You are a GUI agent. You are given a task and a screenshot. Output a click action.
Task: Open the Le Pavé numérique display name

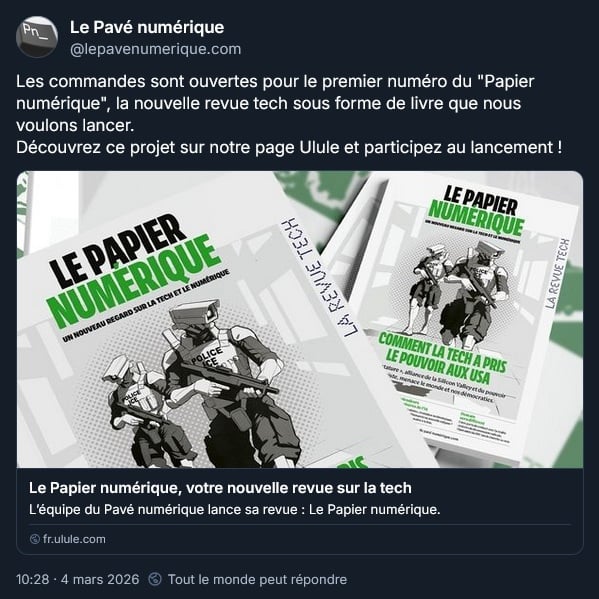pos(147,28)
